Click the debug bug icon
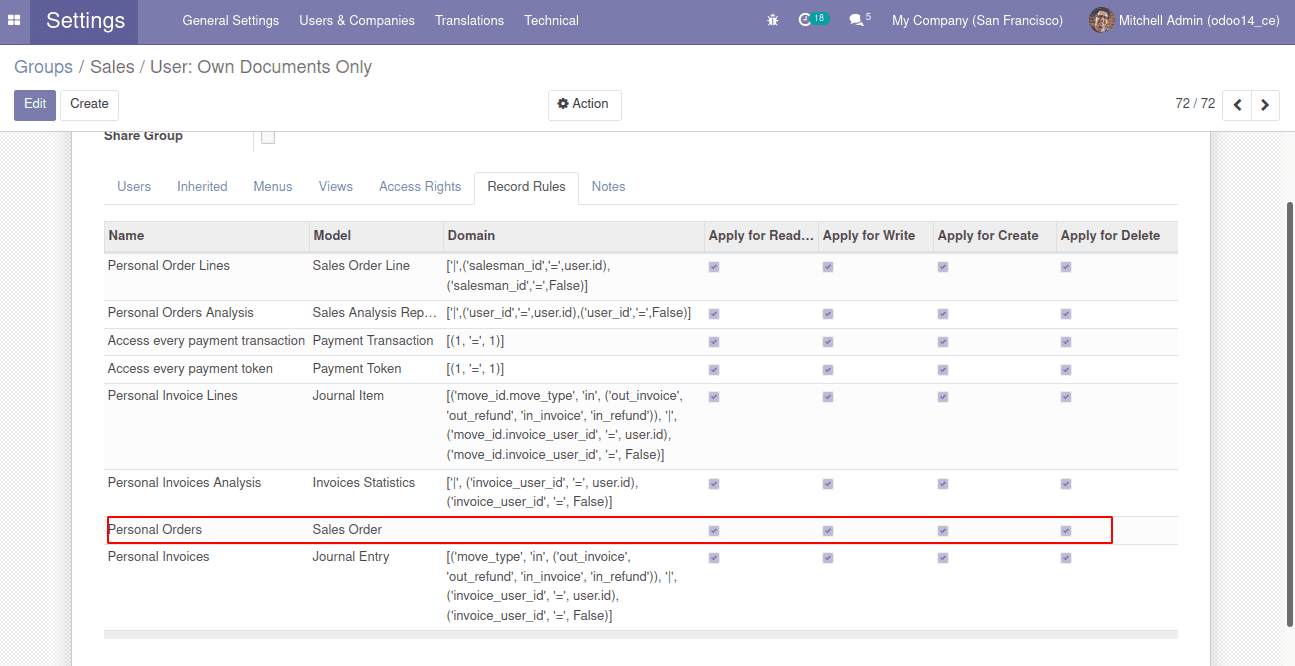Viewport: 1295px width, 666px height. coord(772,20)
